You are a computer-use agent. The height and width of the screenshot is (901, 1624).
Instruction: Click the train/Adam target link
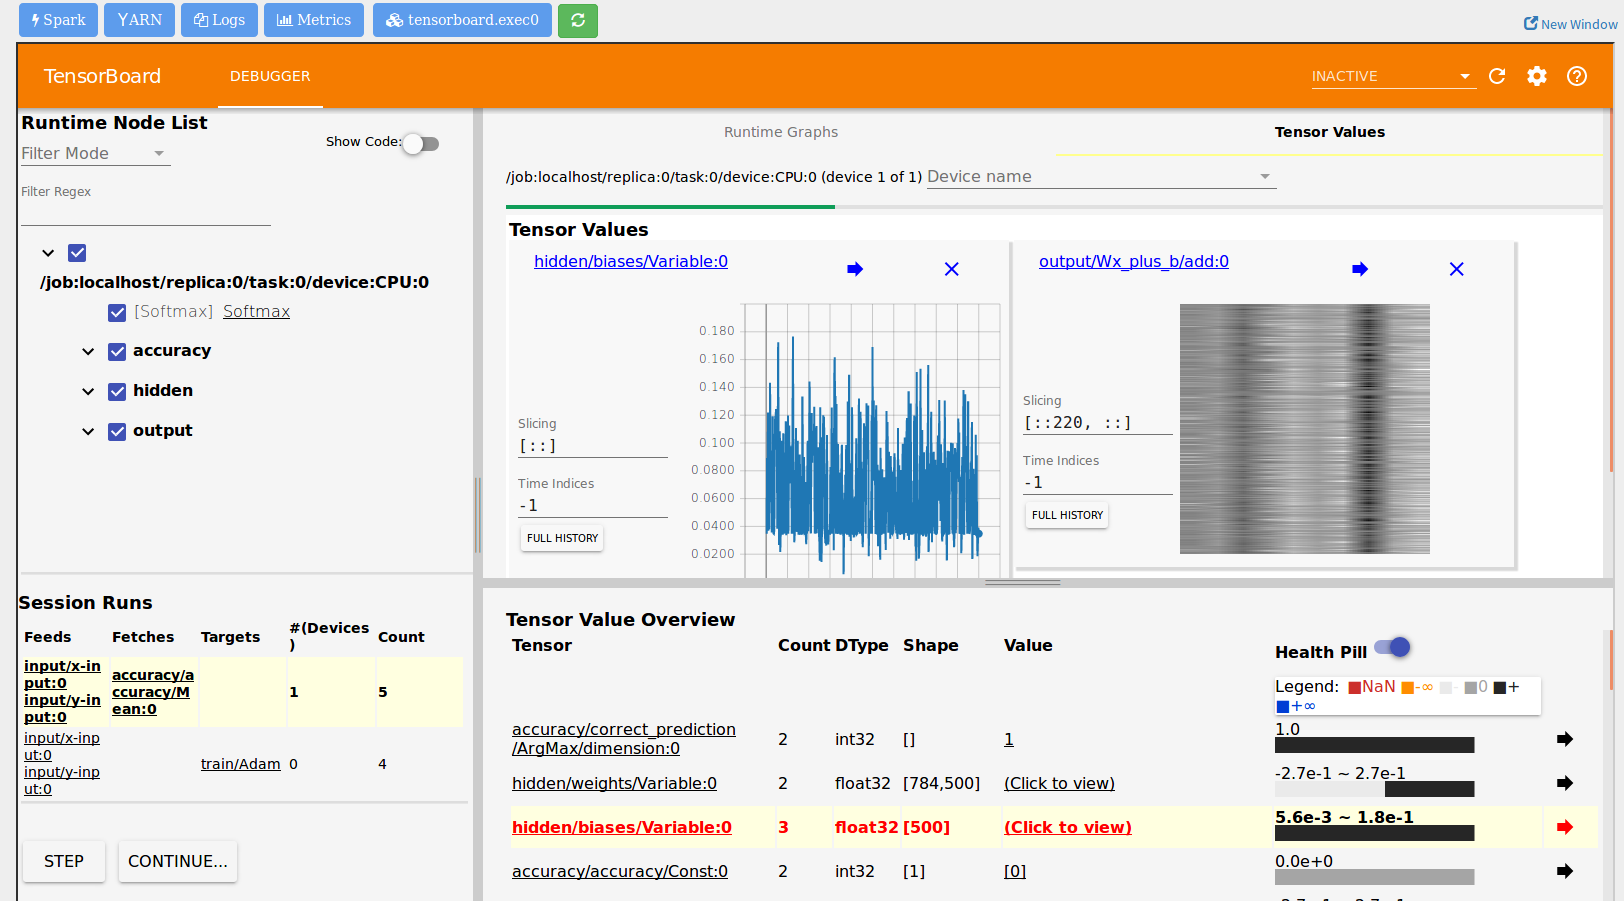point(241,764)
